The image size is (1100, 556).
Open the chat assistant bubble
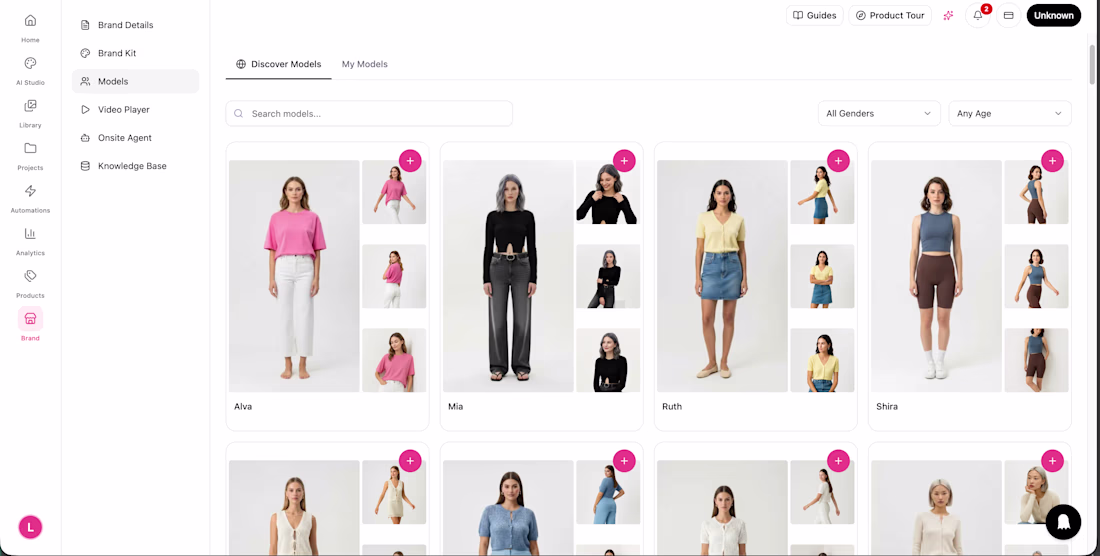pos(1063,522)
